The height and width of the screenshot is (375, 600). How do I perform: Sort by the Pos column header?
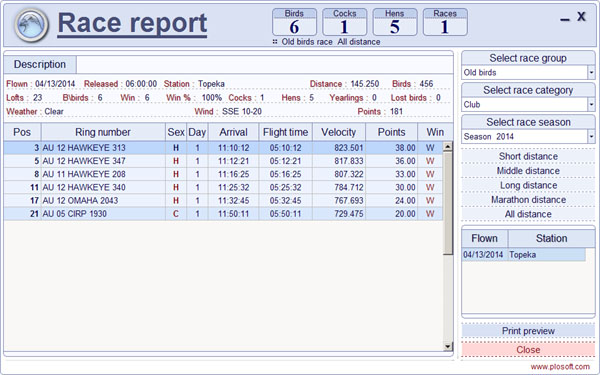click(22, 132)
